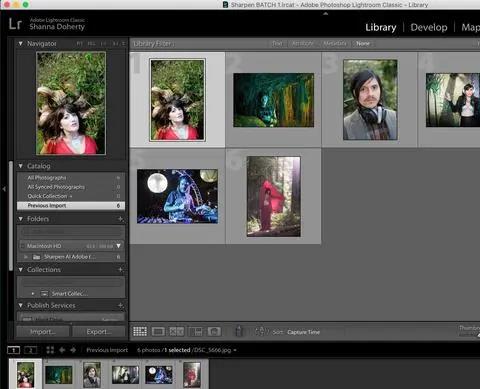Screen dimensions: 480x389
Task: Enable Metadata library filter
Action: click(x=335, y=43)
